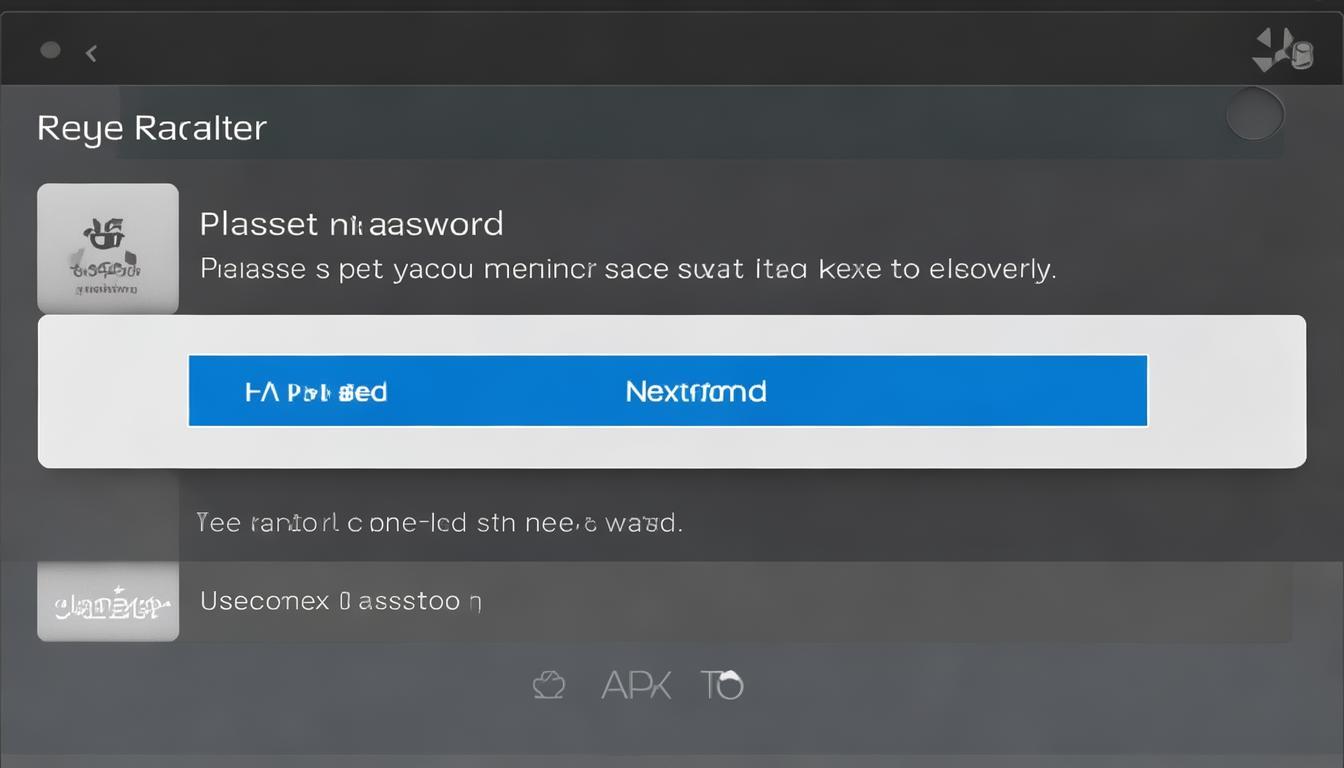Open the top-right corner app icon

(x=1282, y=50)
